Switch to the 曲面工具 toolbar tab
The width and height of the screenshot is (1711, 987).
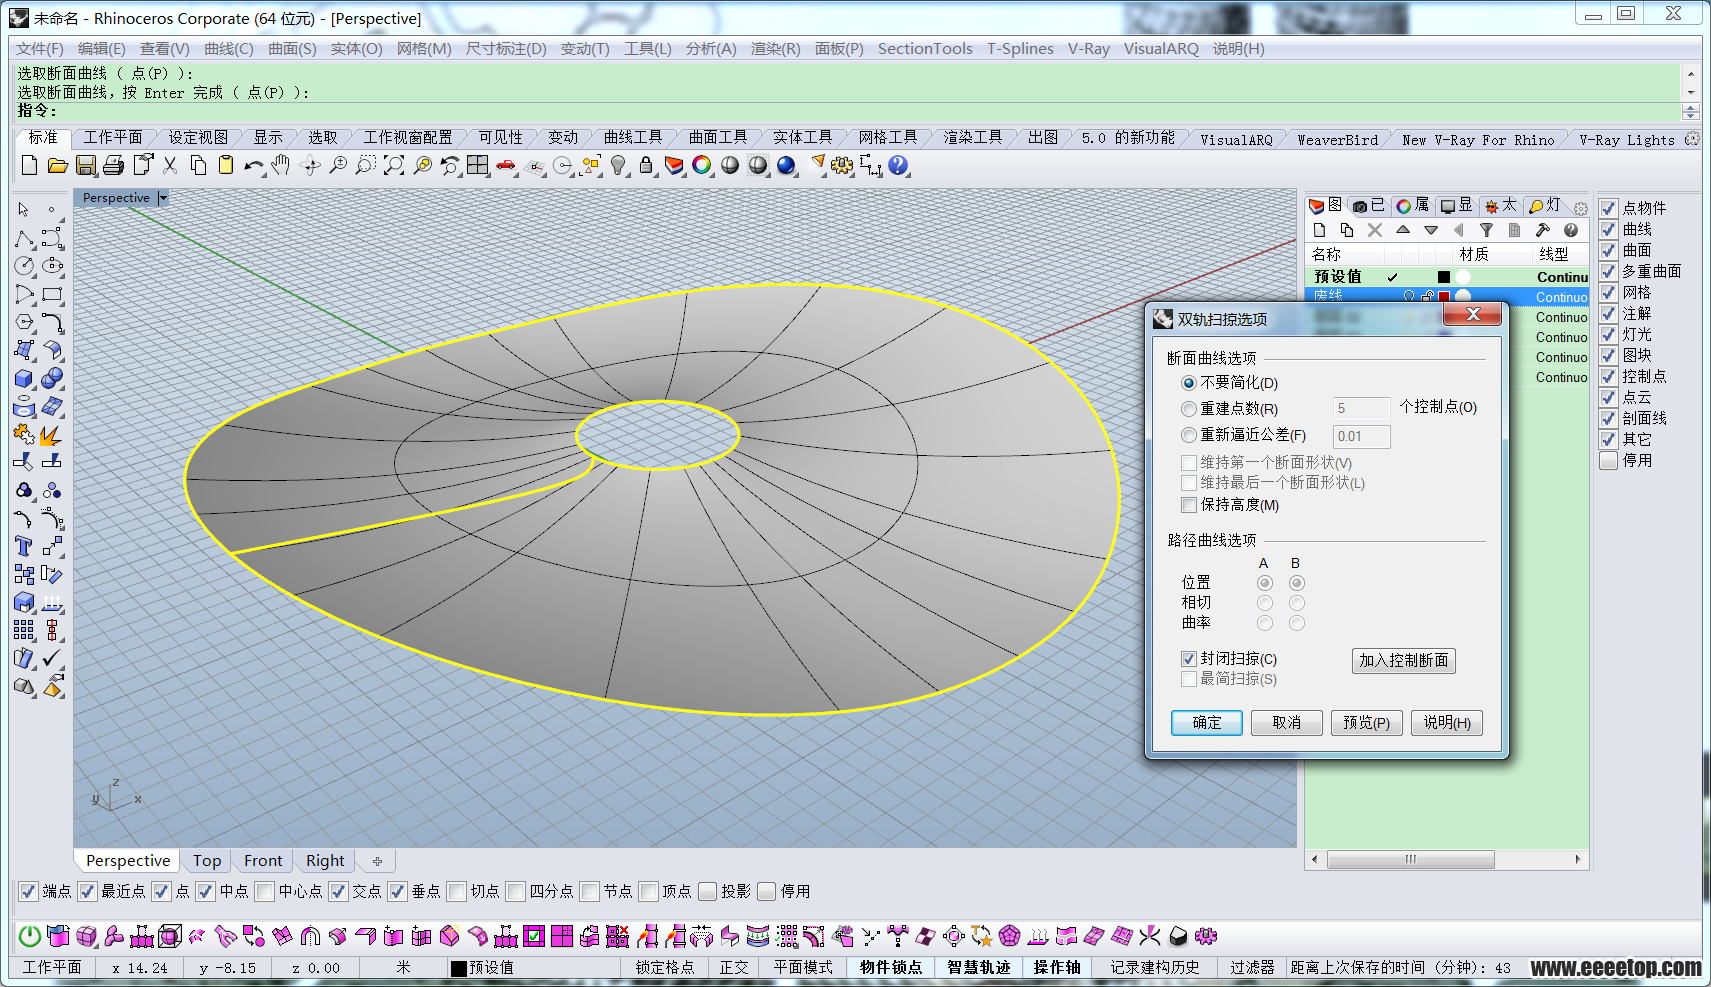click(717, 138)
